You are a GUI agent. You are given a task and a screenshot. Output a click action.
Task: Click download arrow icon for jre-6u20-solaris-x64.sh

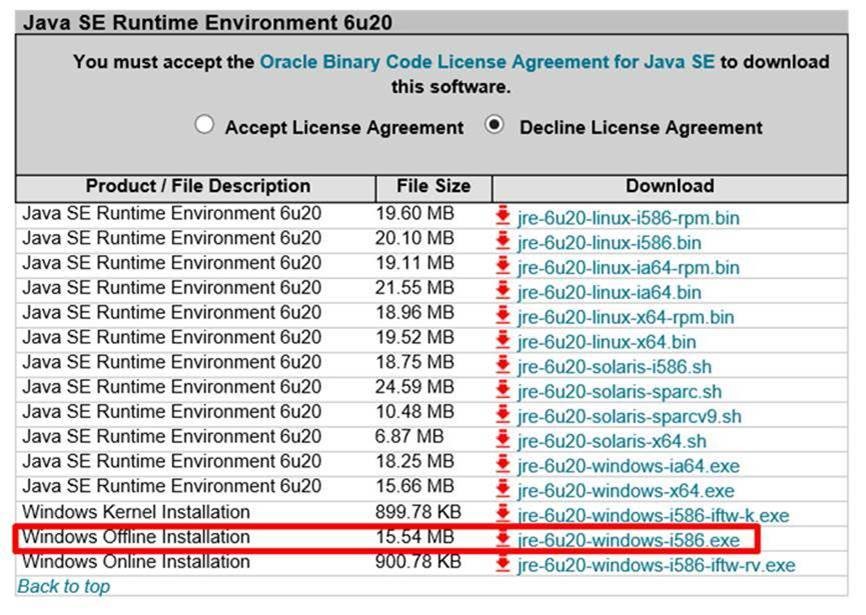503,439
